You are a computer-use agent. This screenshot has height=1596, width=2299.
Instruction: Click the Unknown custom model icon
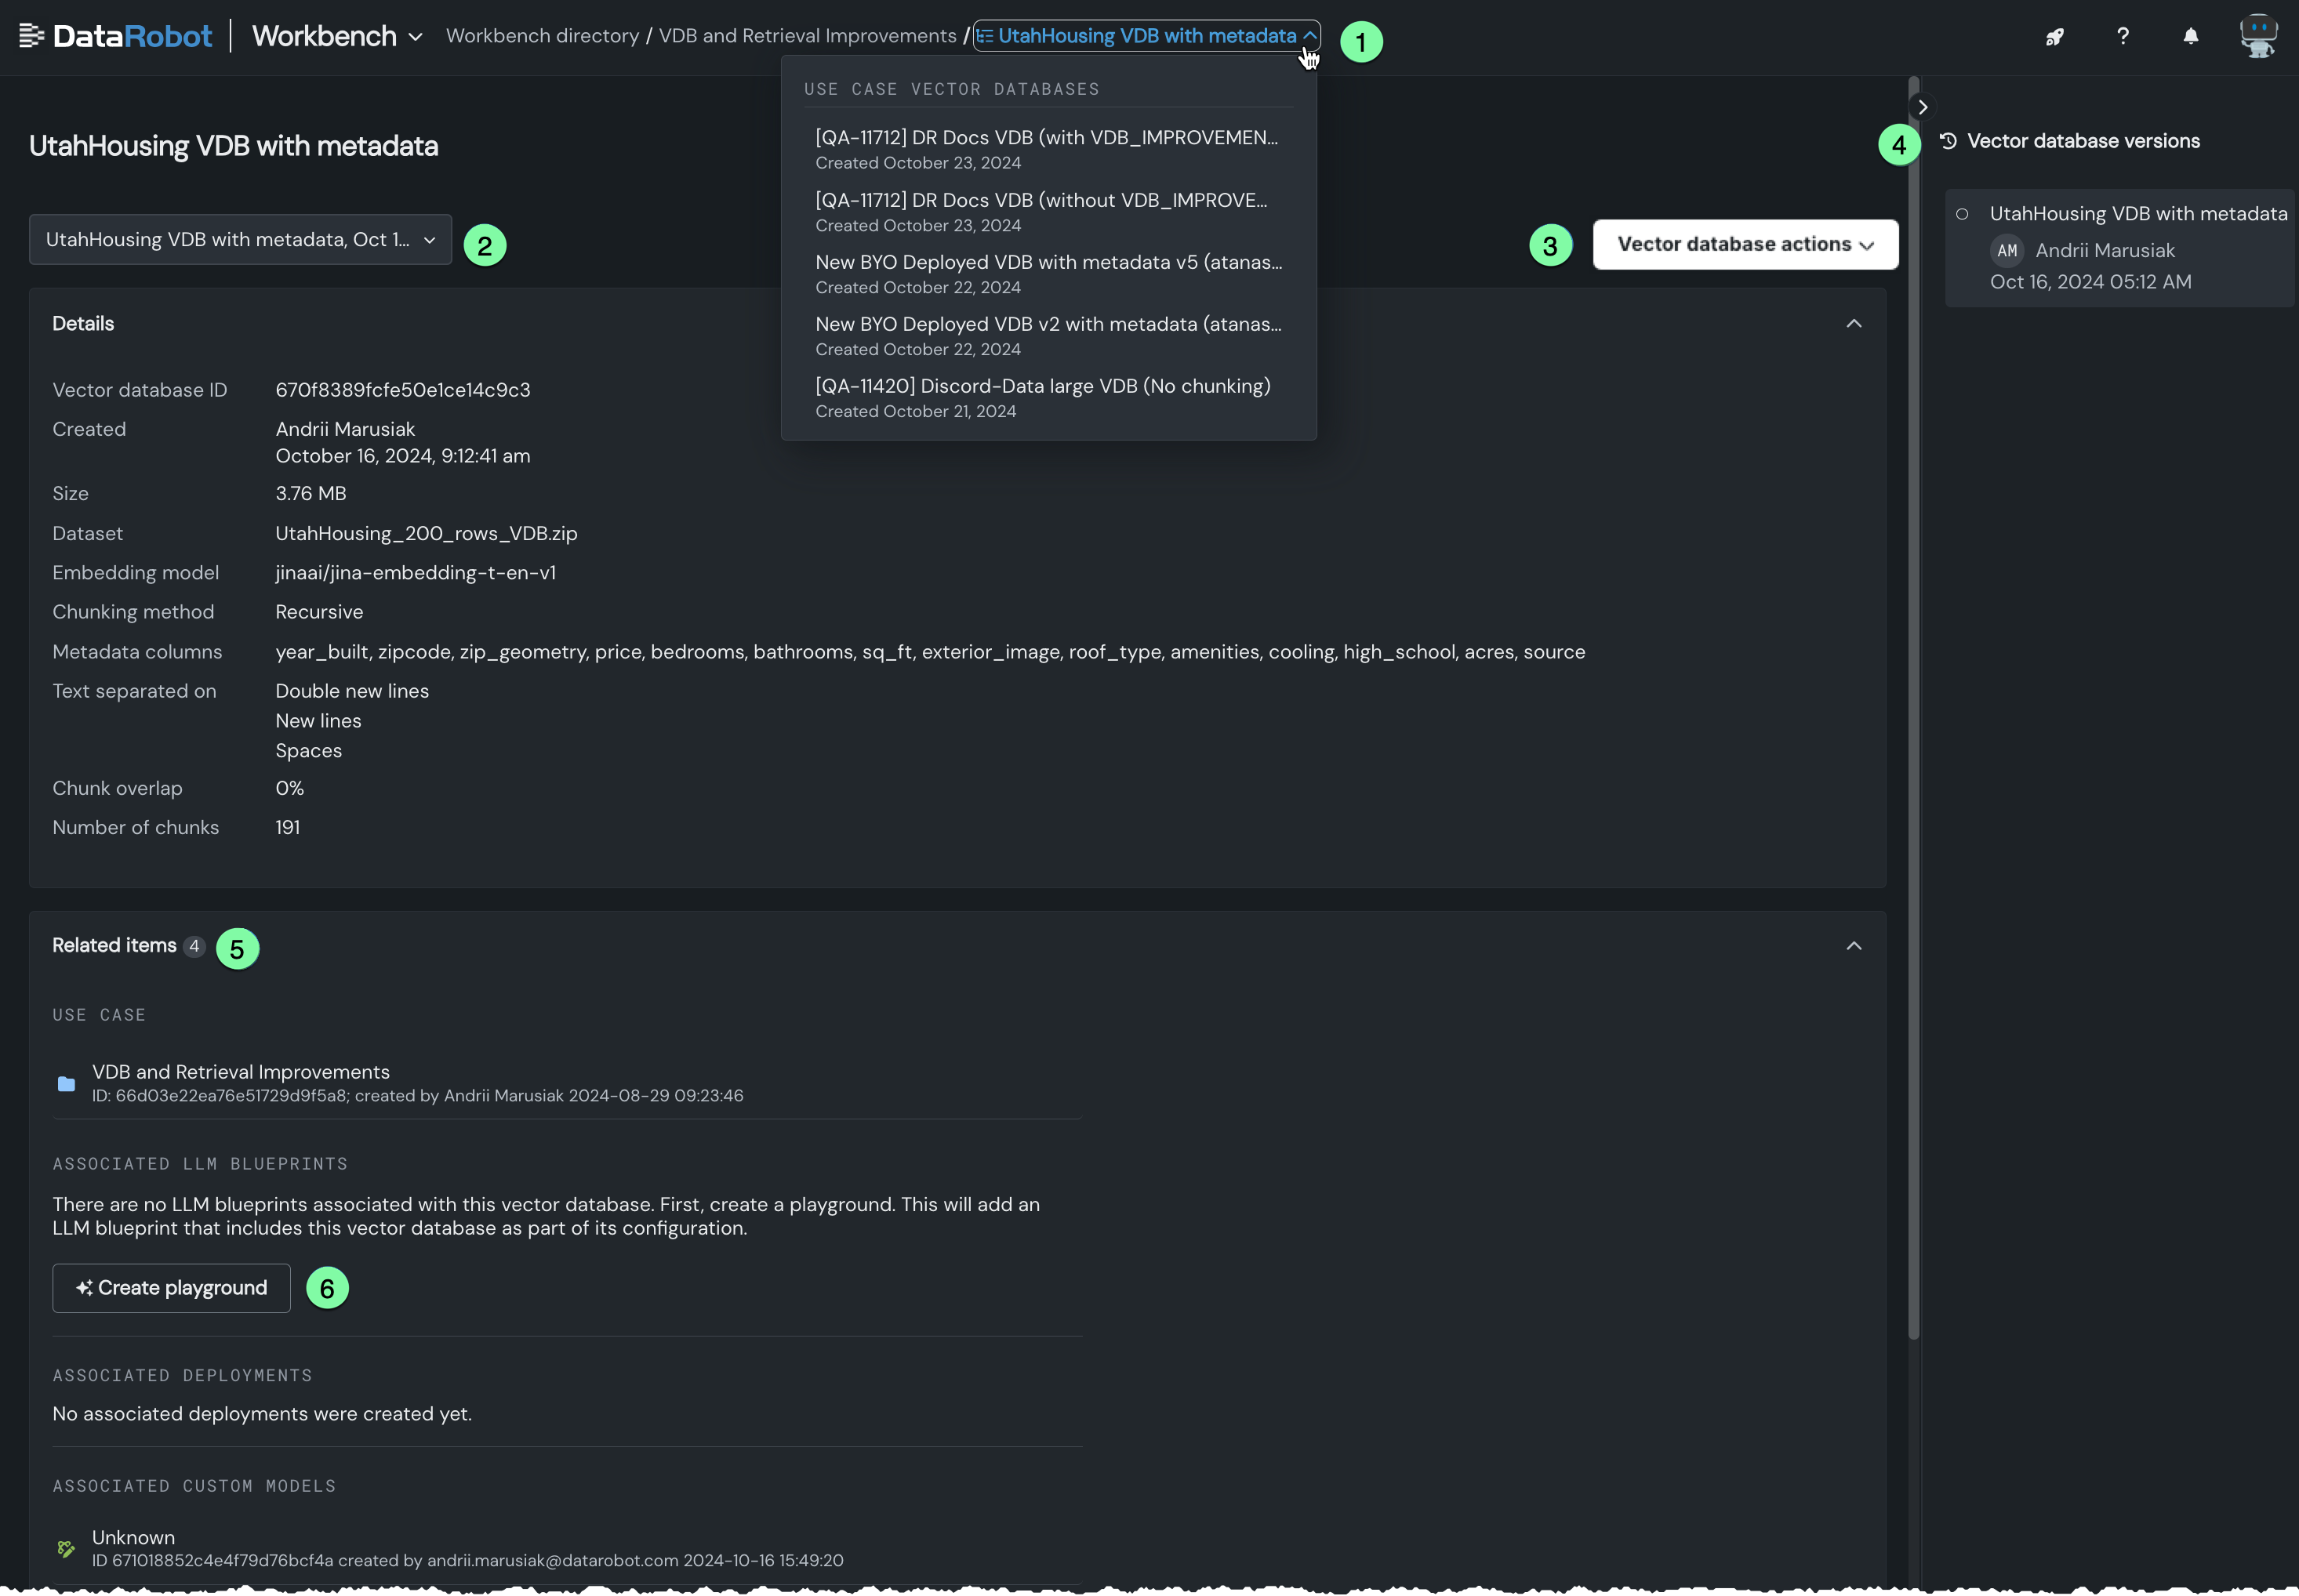pyautogui.click(x=66, y=1548)
